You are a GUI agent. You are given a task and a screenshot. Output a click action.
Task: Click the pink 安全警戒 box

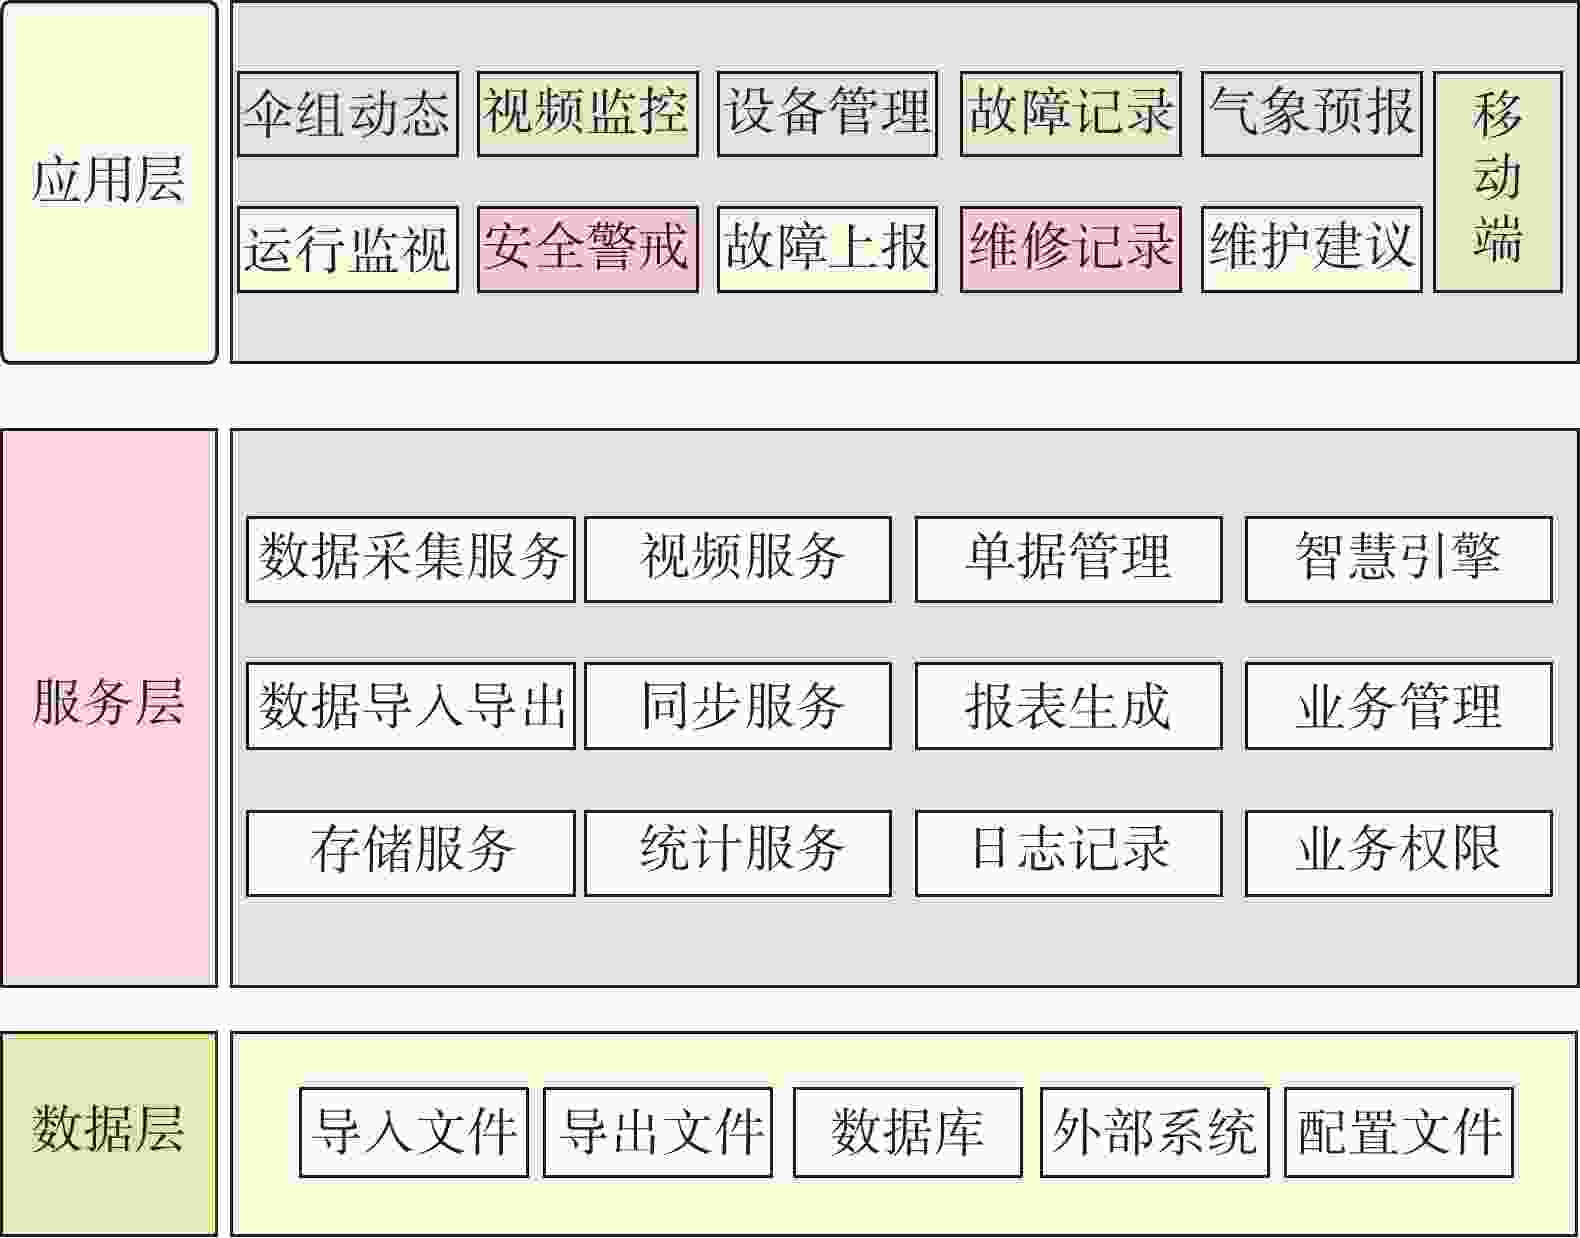pyautogui.click(x=588, y=249)
